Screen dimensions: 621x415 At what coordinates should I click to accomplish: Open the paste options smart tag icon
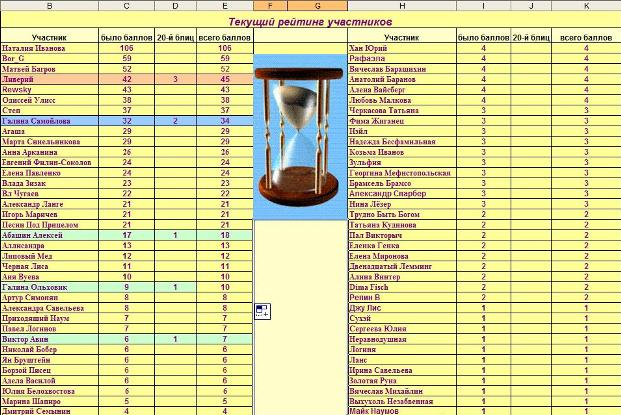(x=262, y=311)
